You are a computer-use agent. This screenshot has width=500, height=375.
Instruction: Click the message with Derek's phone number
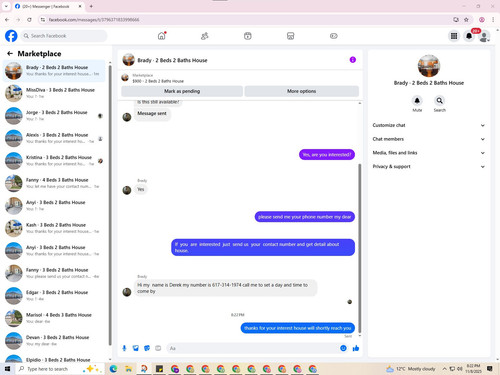(225, 288)
